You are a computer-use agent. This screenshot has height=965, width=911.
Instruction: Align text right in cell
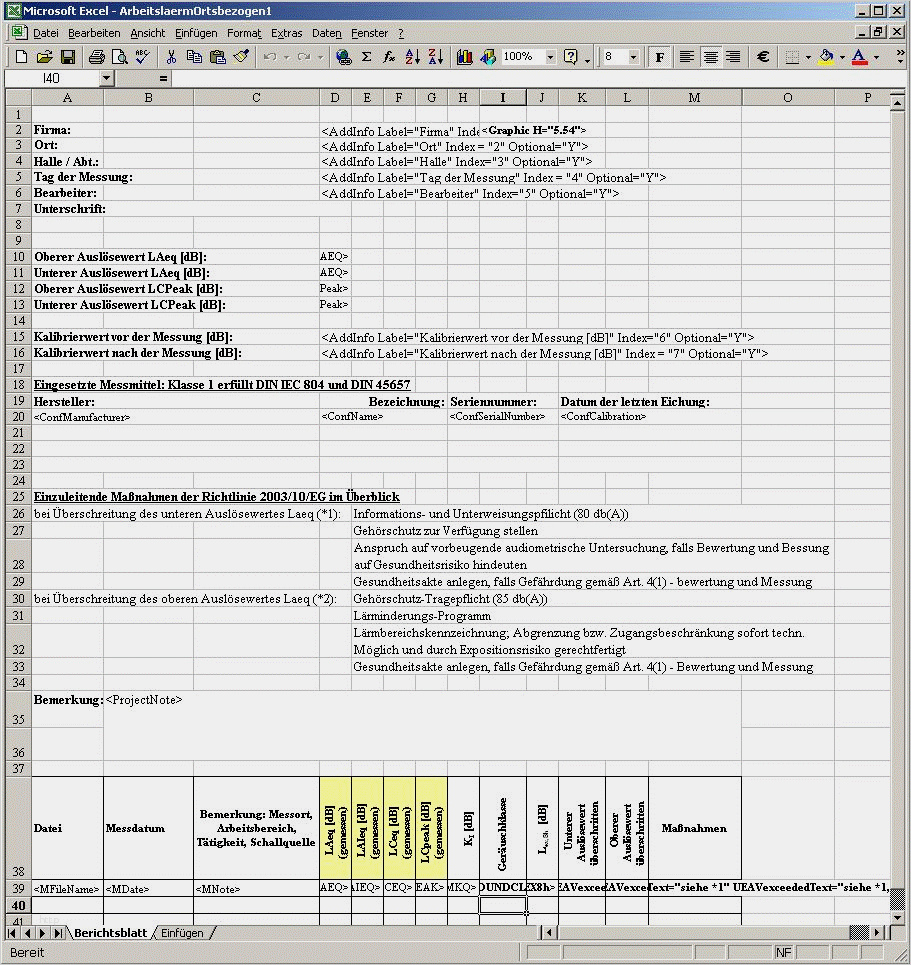tap(732, 57)
